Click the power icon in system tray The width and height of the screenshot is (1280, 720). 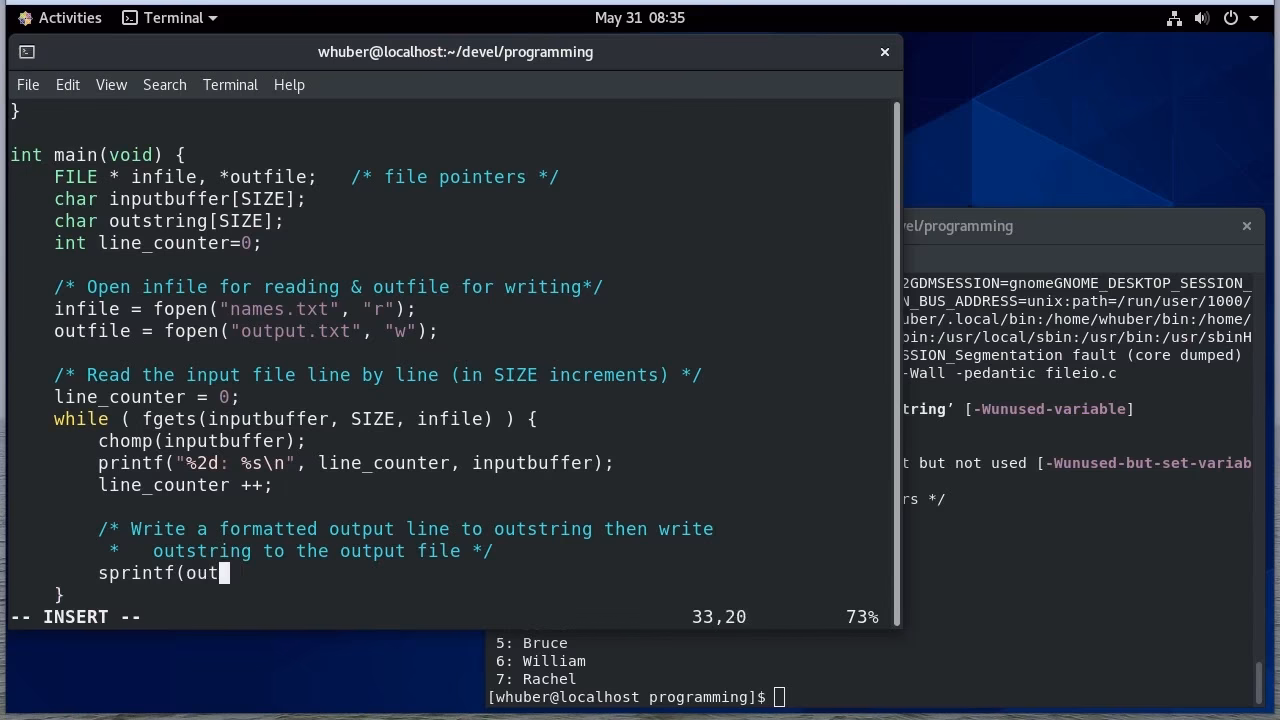tap(1231, 18)
